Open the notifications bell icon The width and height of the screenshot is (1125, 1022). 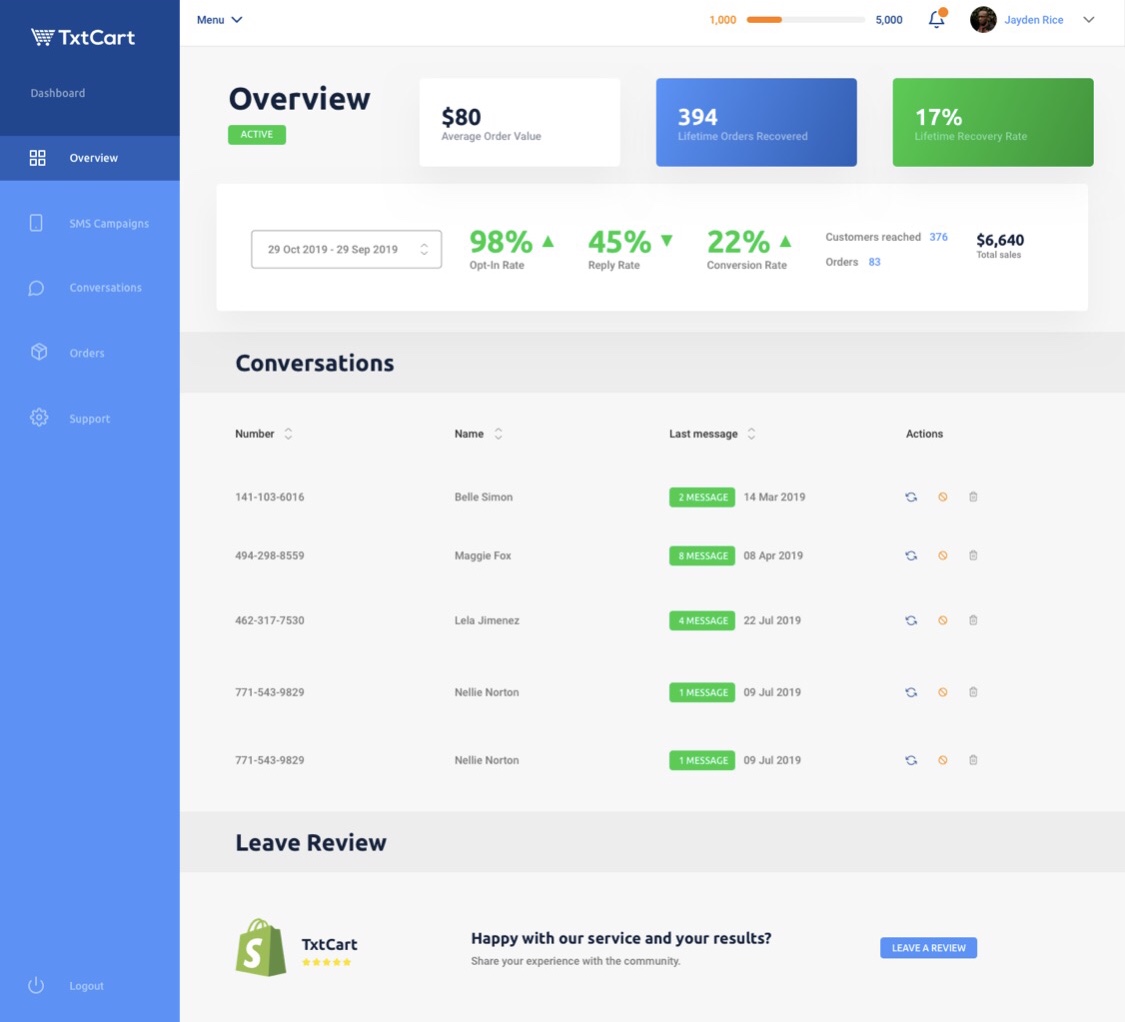937,19
